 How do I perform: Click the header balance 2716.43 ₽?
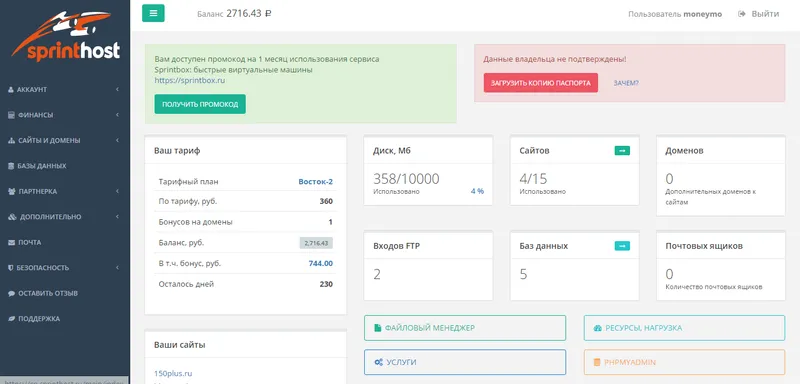point(249,14)
